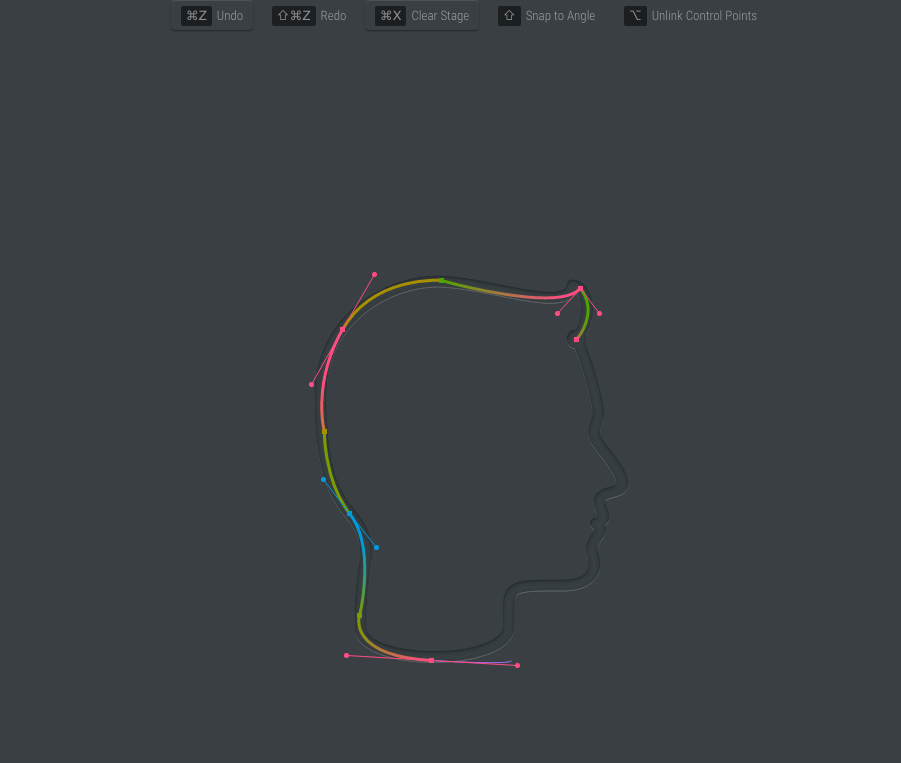Viewport: 901px width, 763px height.
Task: Grab the pink control handle above the head's upper-left
Action: click(x=375, y=275)
